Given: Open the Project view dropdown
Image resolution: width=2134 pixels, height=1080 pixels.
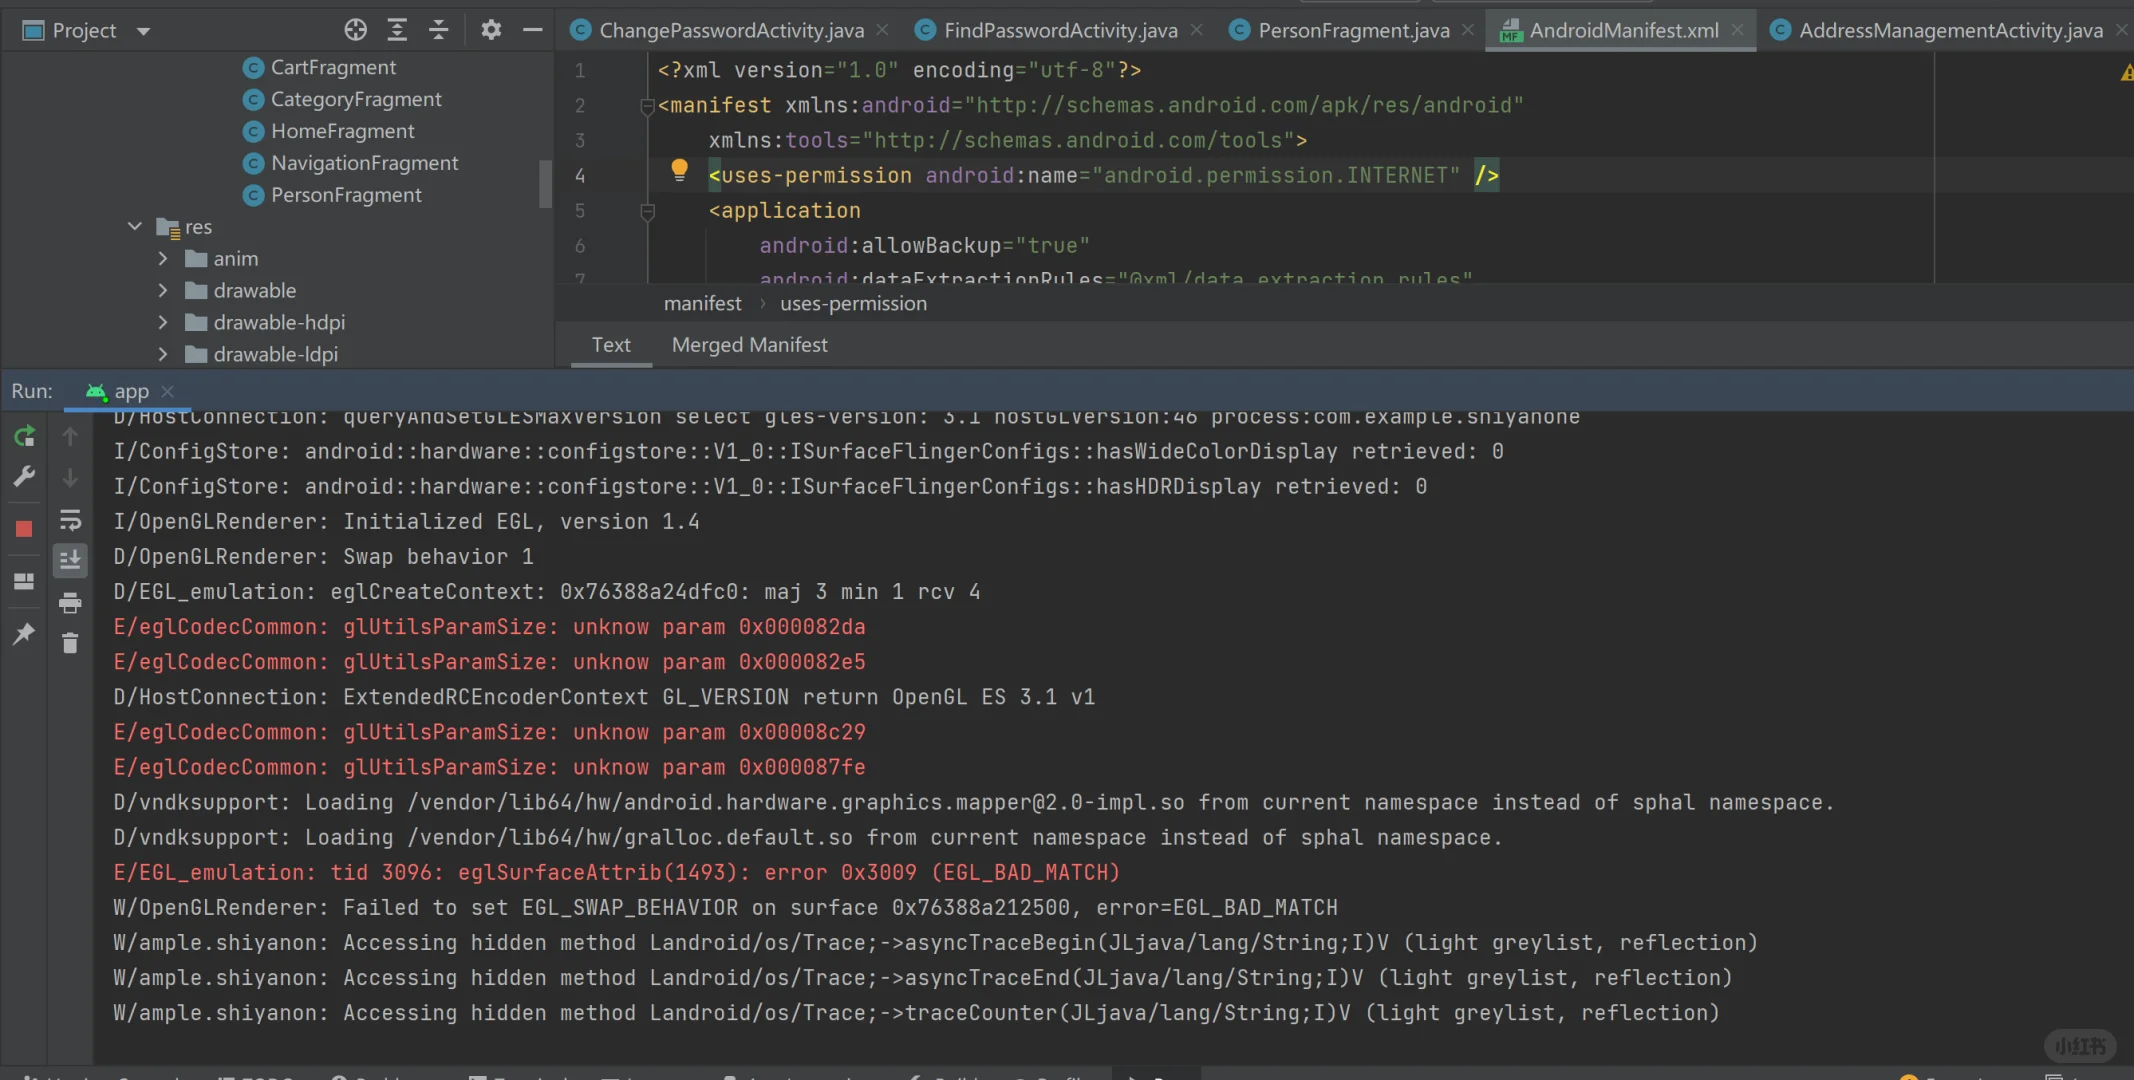Looking at the screenshot, I should (143, 31).
